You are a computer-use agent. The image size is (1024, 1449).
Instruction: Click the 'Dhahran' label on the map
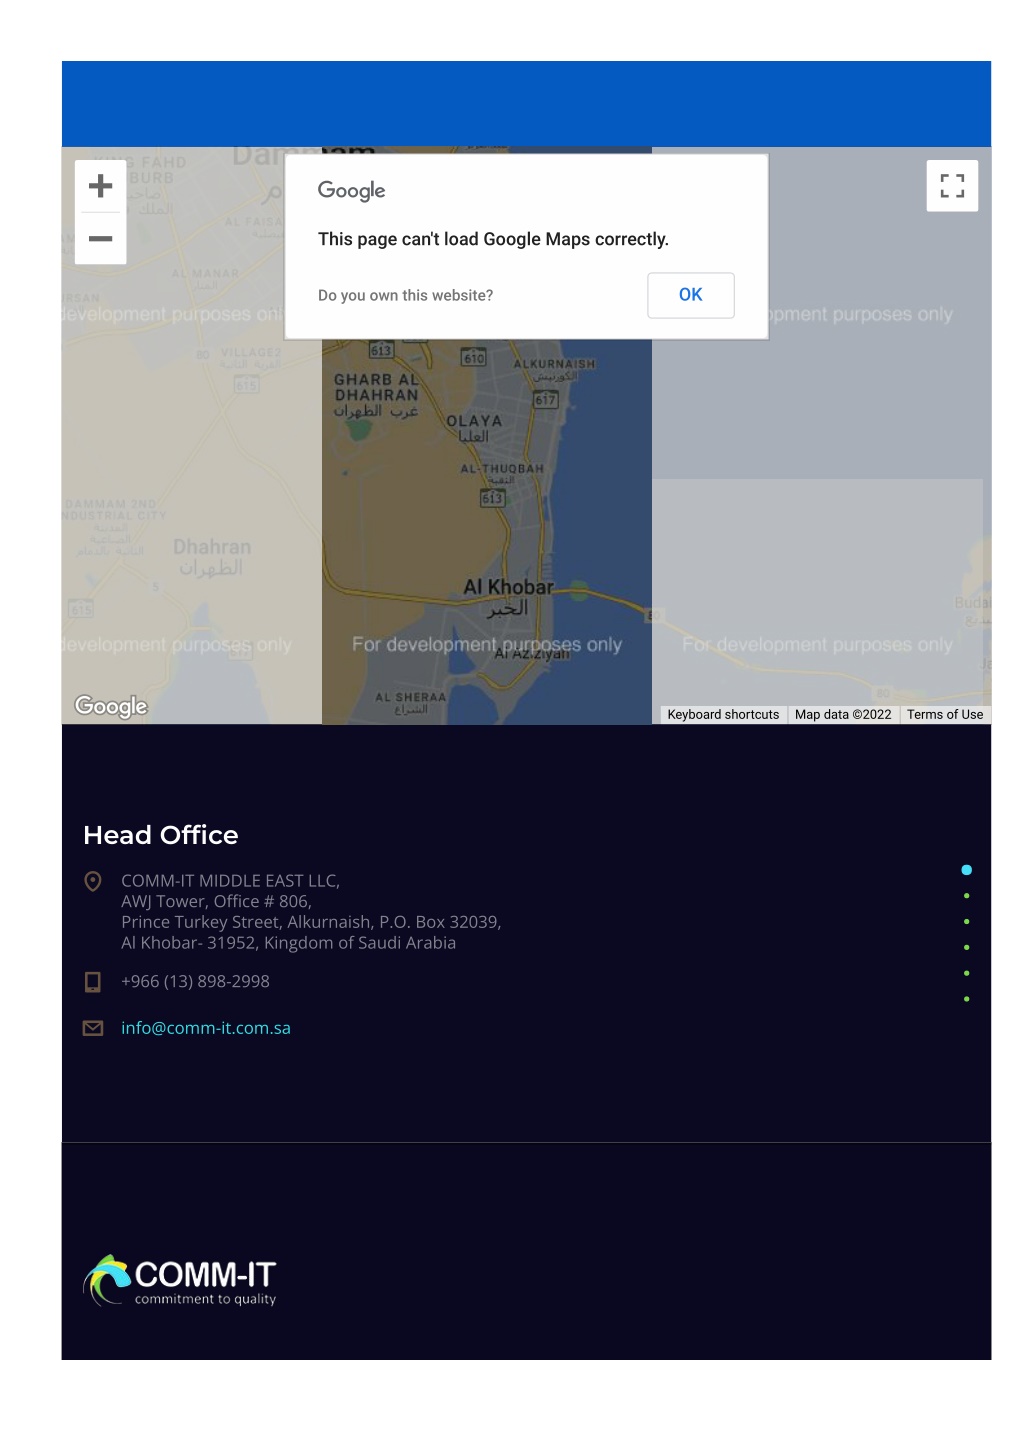tap(212, 557)
